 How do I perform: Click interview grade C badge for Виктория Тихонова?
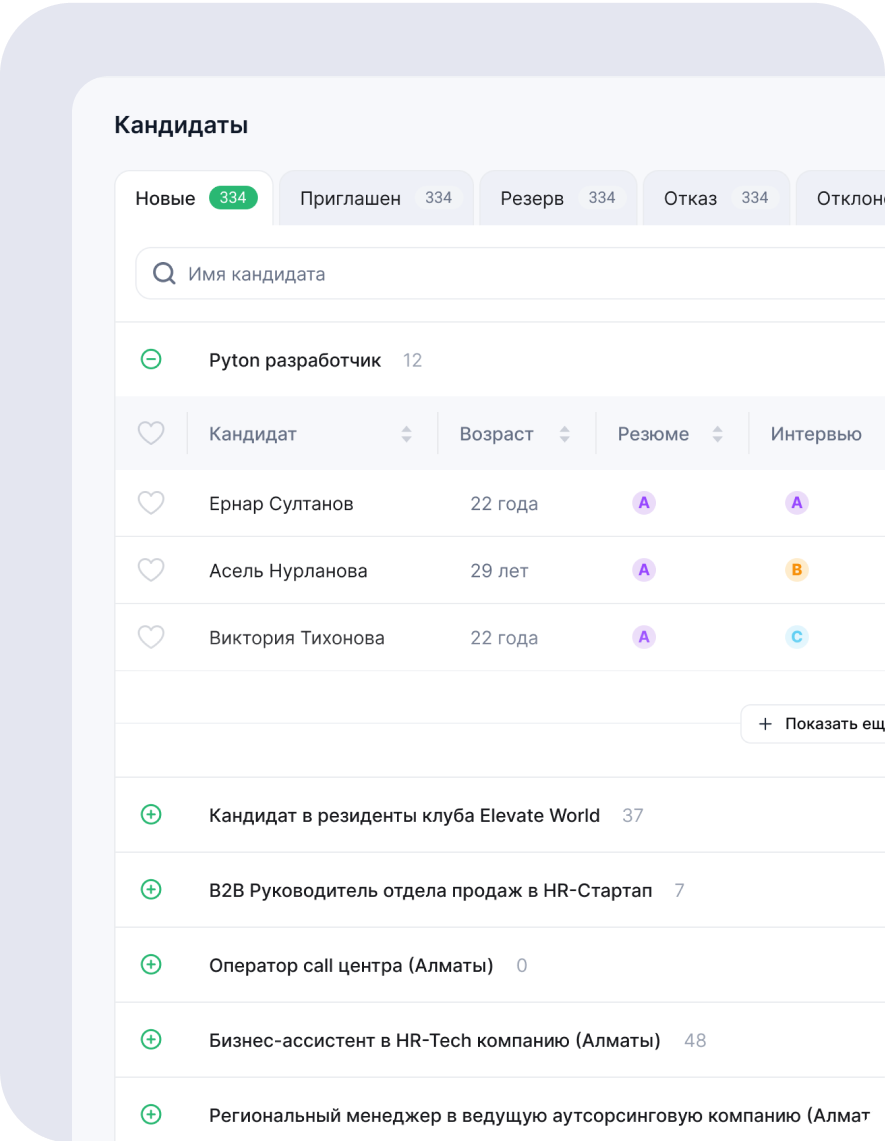click(797, 637)
